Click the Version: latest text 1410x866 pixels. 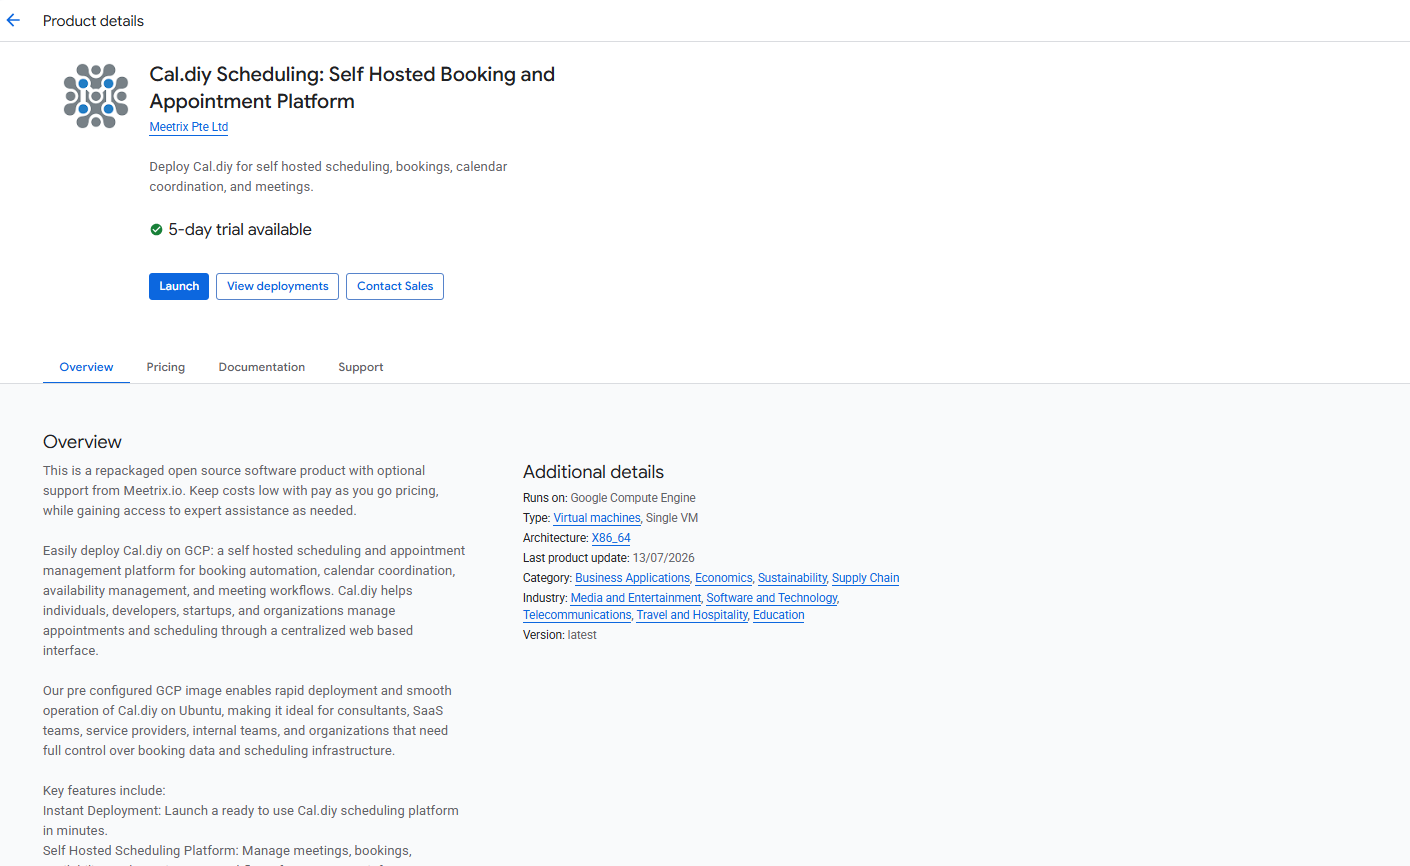coord(560,635)
